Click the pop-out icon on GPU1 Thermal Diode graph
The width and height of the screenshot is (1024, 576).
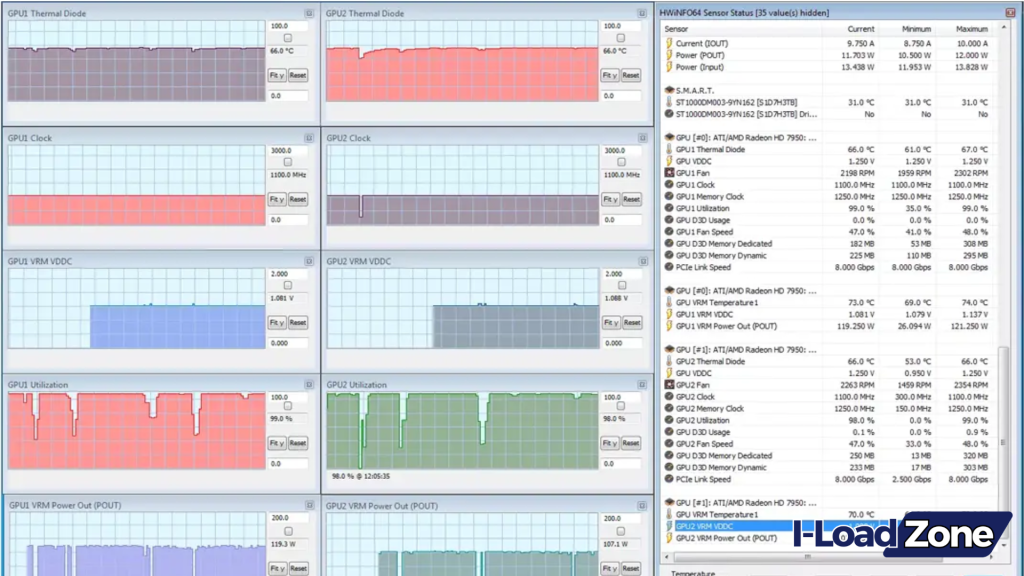coord(308,13)
